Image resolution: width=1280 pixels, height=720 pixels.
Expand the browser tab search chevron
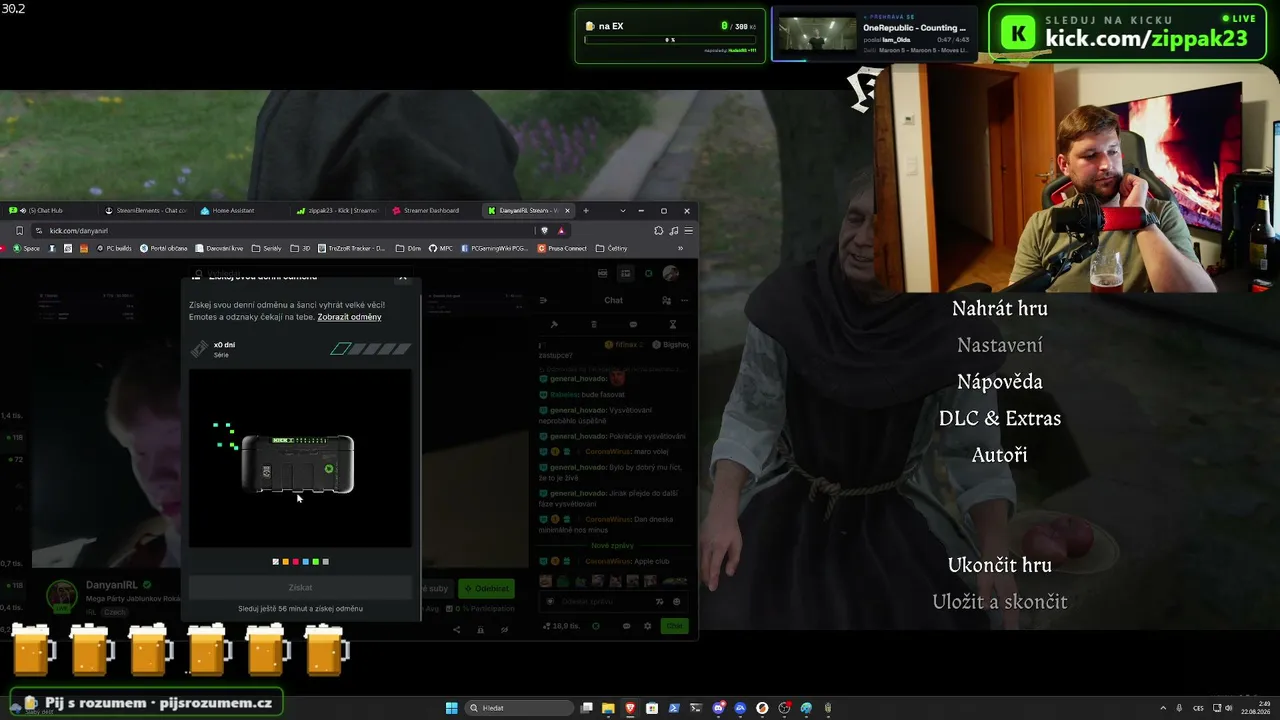click(622, 211)
